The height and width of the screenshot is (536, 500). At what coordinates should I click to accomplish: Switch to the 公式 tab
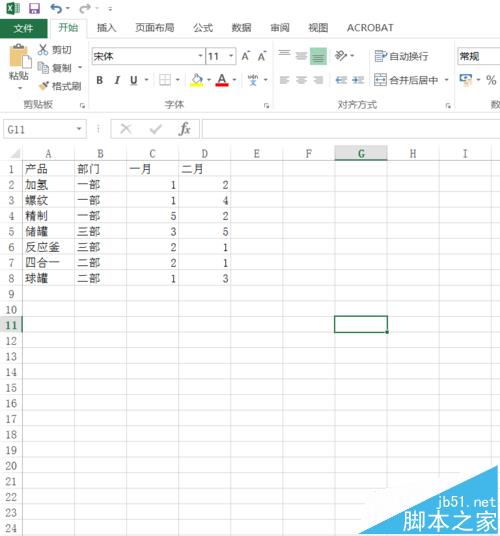(203, 28)
